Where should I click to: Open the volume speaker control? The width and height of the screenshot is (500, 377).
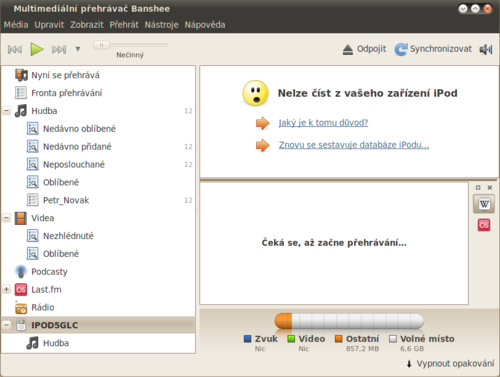coord(486,50)
